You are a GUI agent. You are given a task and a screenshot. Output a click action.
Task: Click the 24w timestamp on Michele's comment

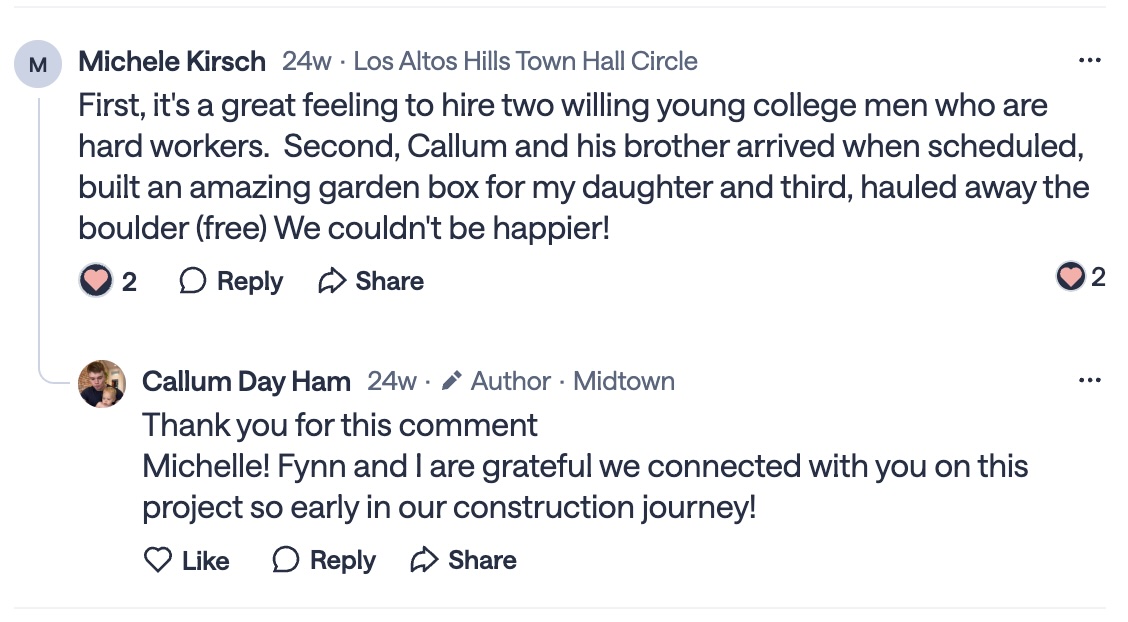pos(306,61)
